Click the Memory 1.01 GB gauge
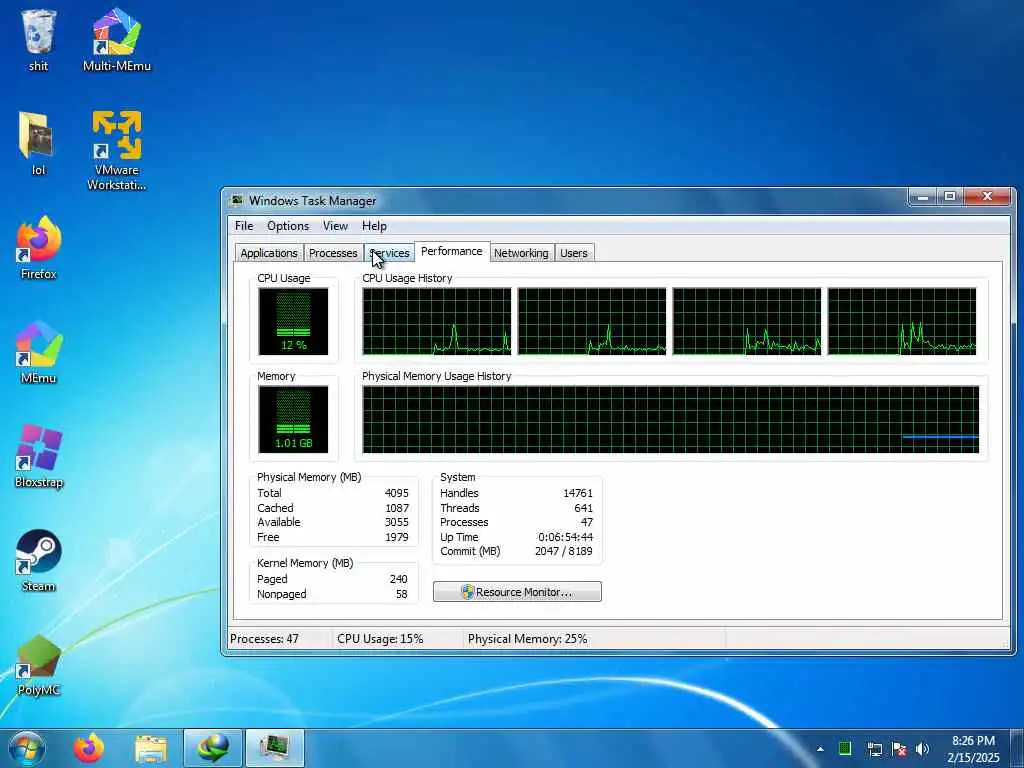 point(293,419)
